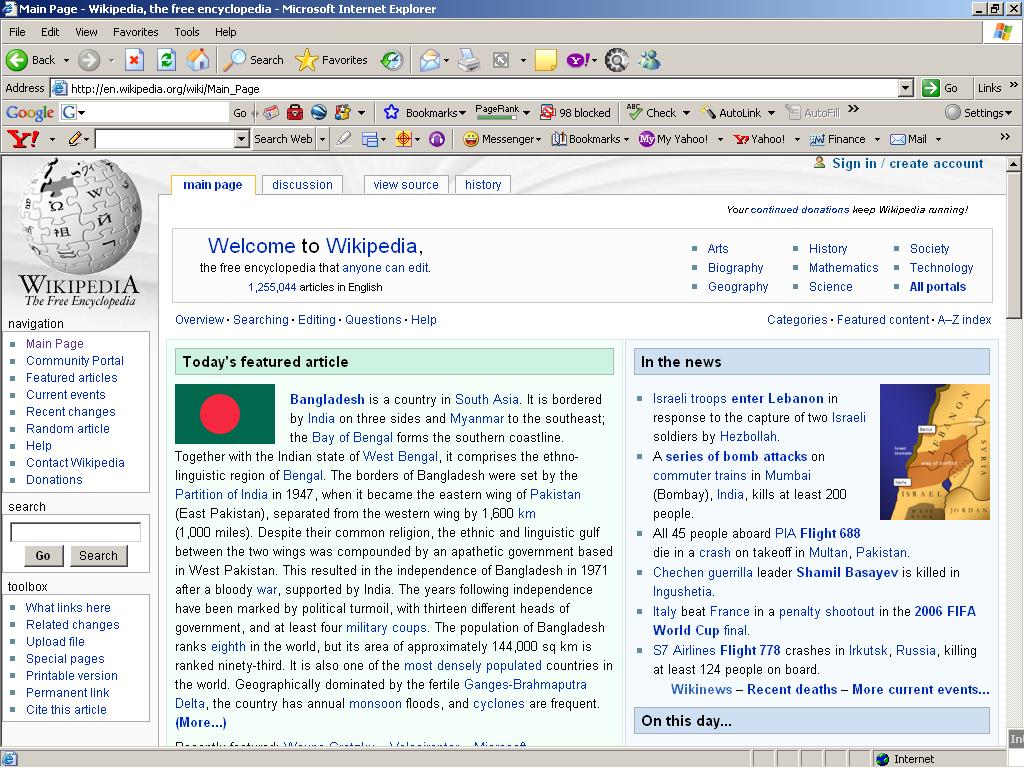1024x768 pixels.
Task: Open the history tab on Wikipedia
Action: tap(483, 185)
